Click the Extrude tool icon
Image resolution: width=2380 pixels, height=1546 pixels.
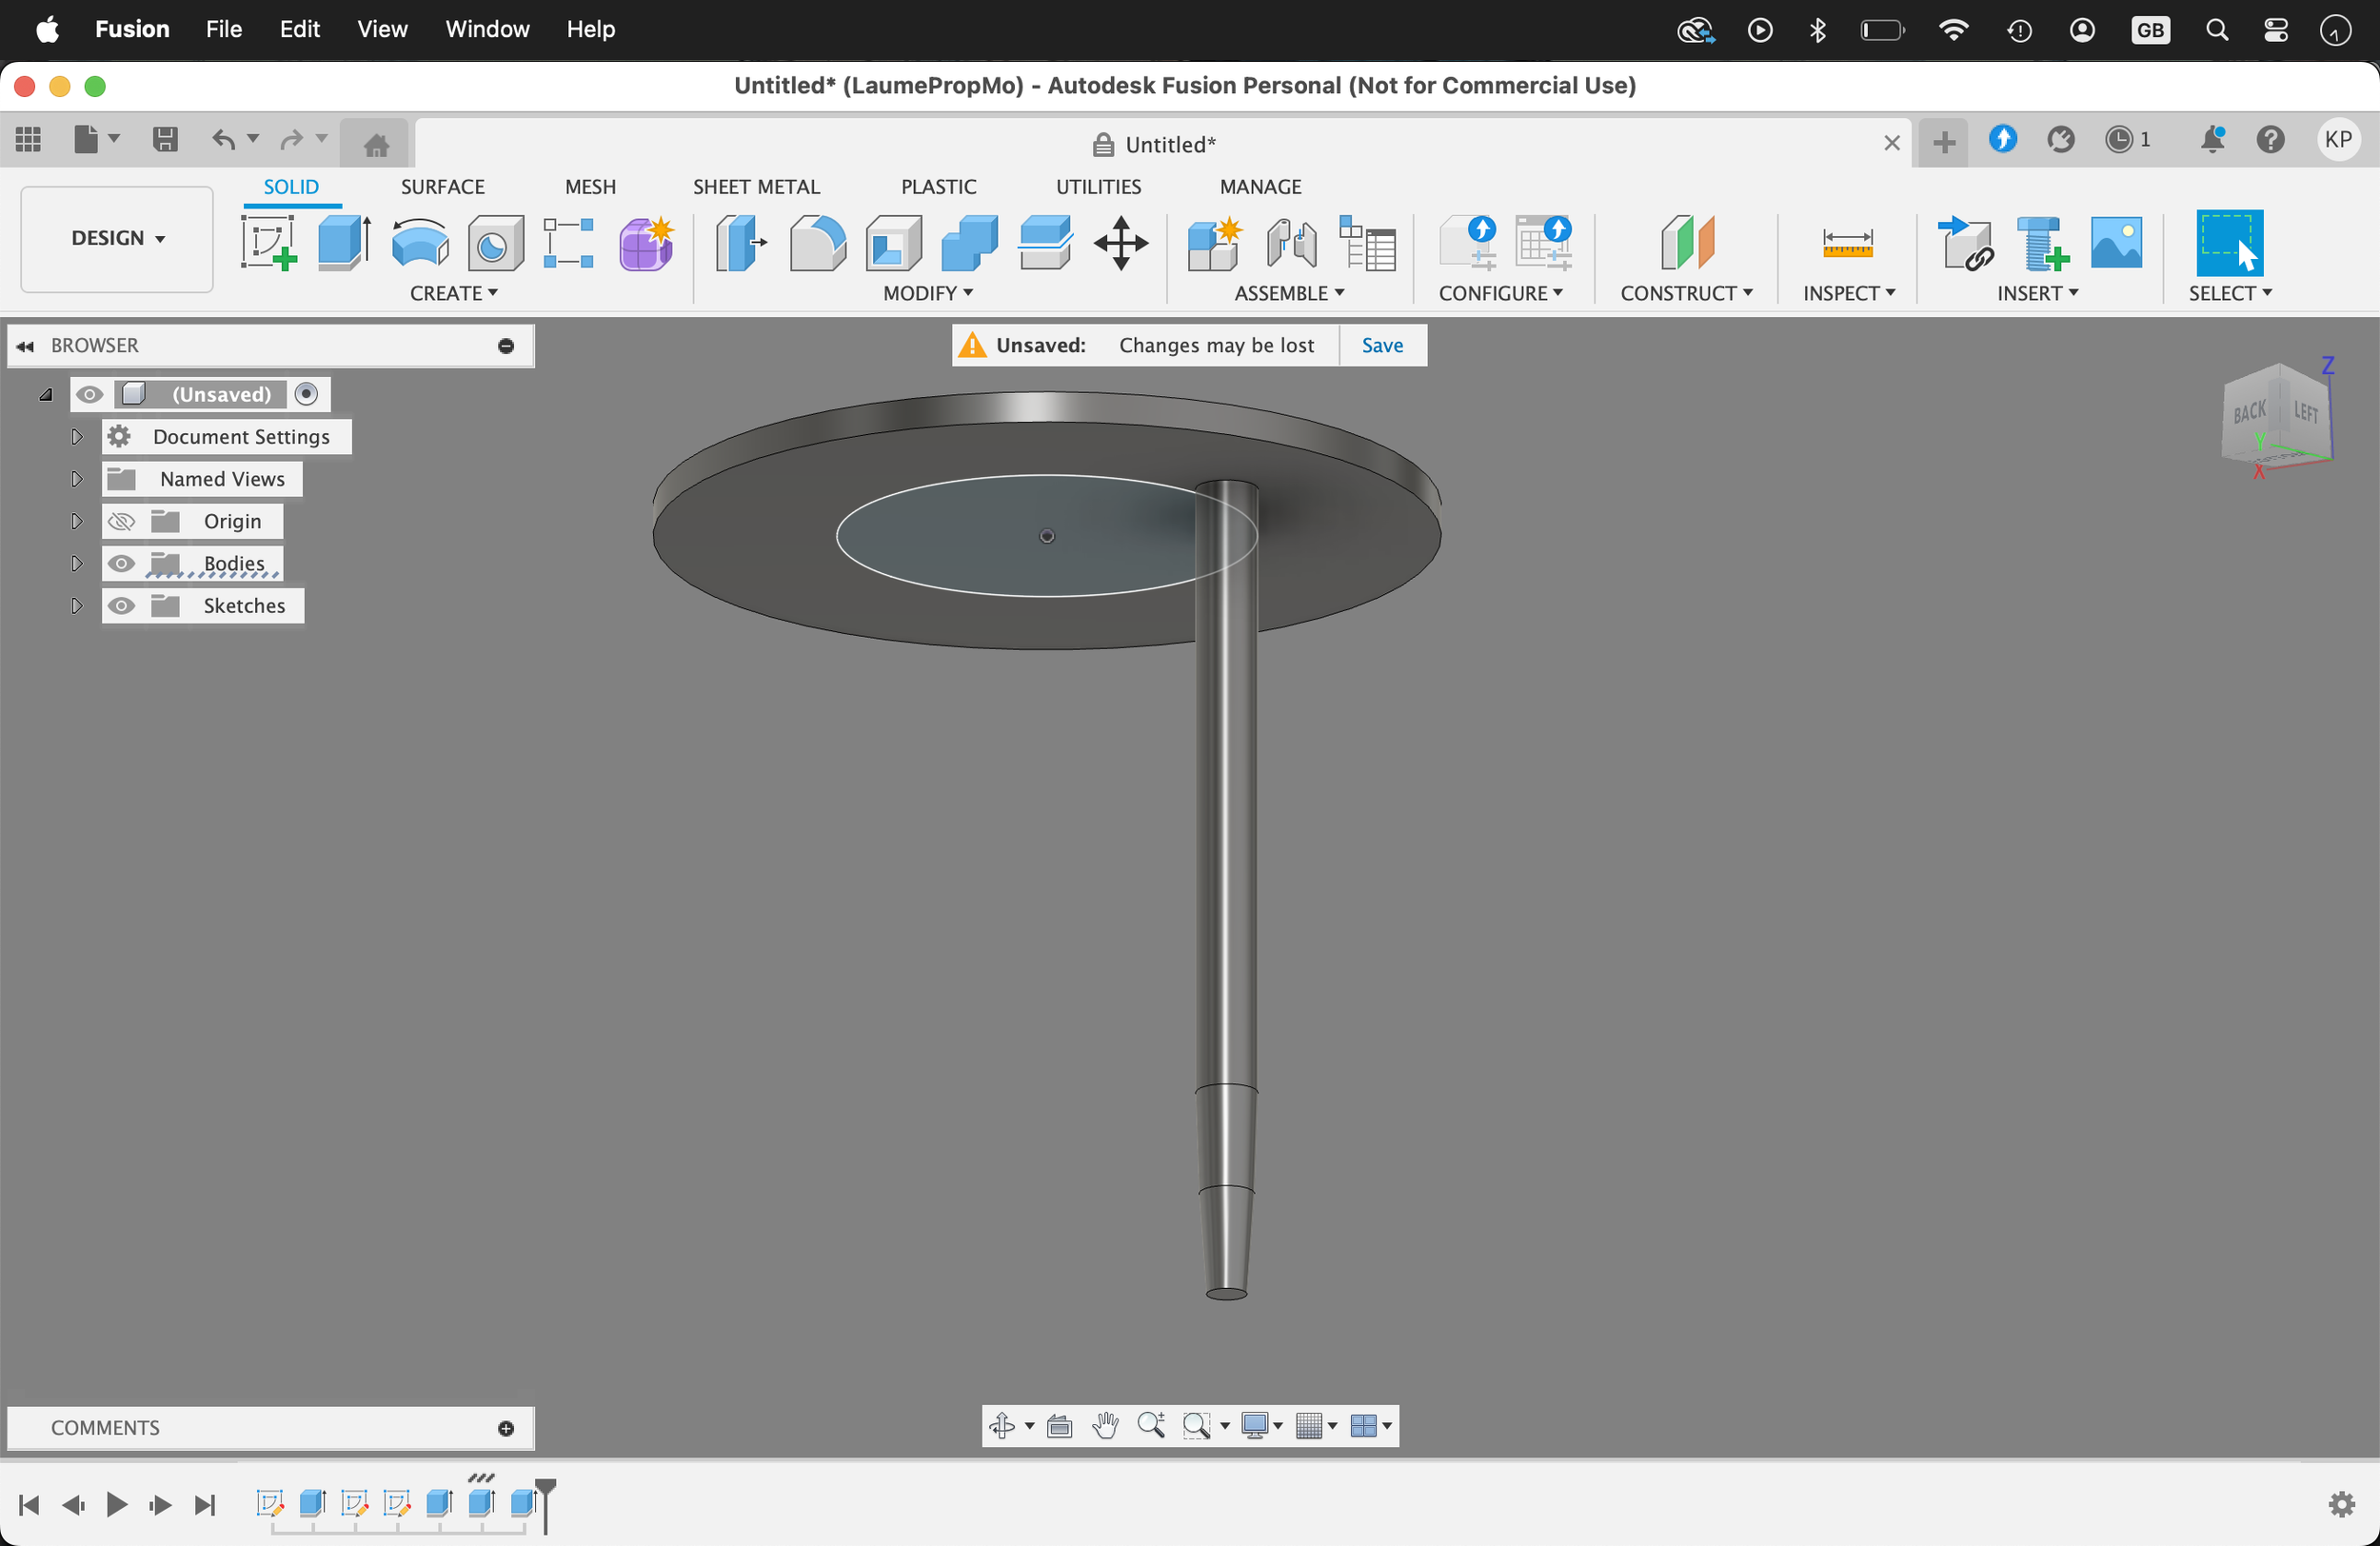[343, 244]
